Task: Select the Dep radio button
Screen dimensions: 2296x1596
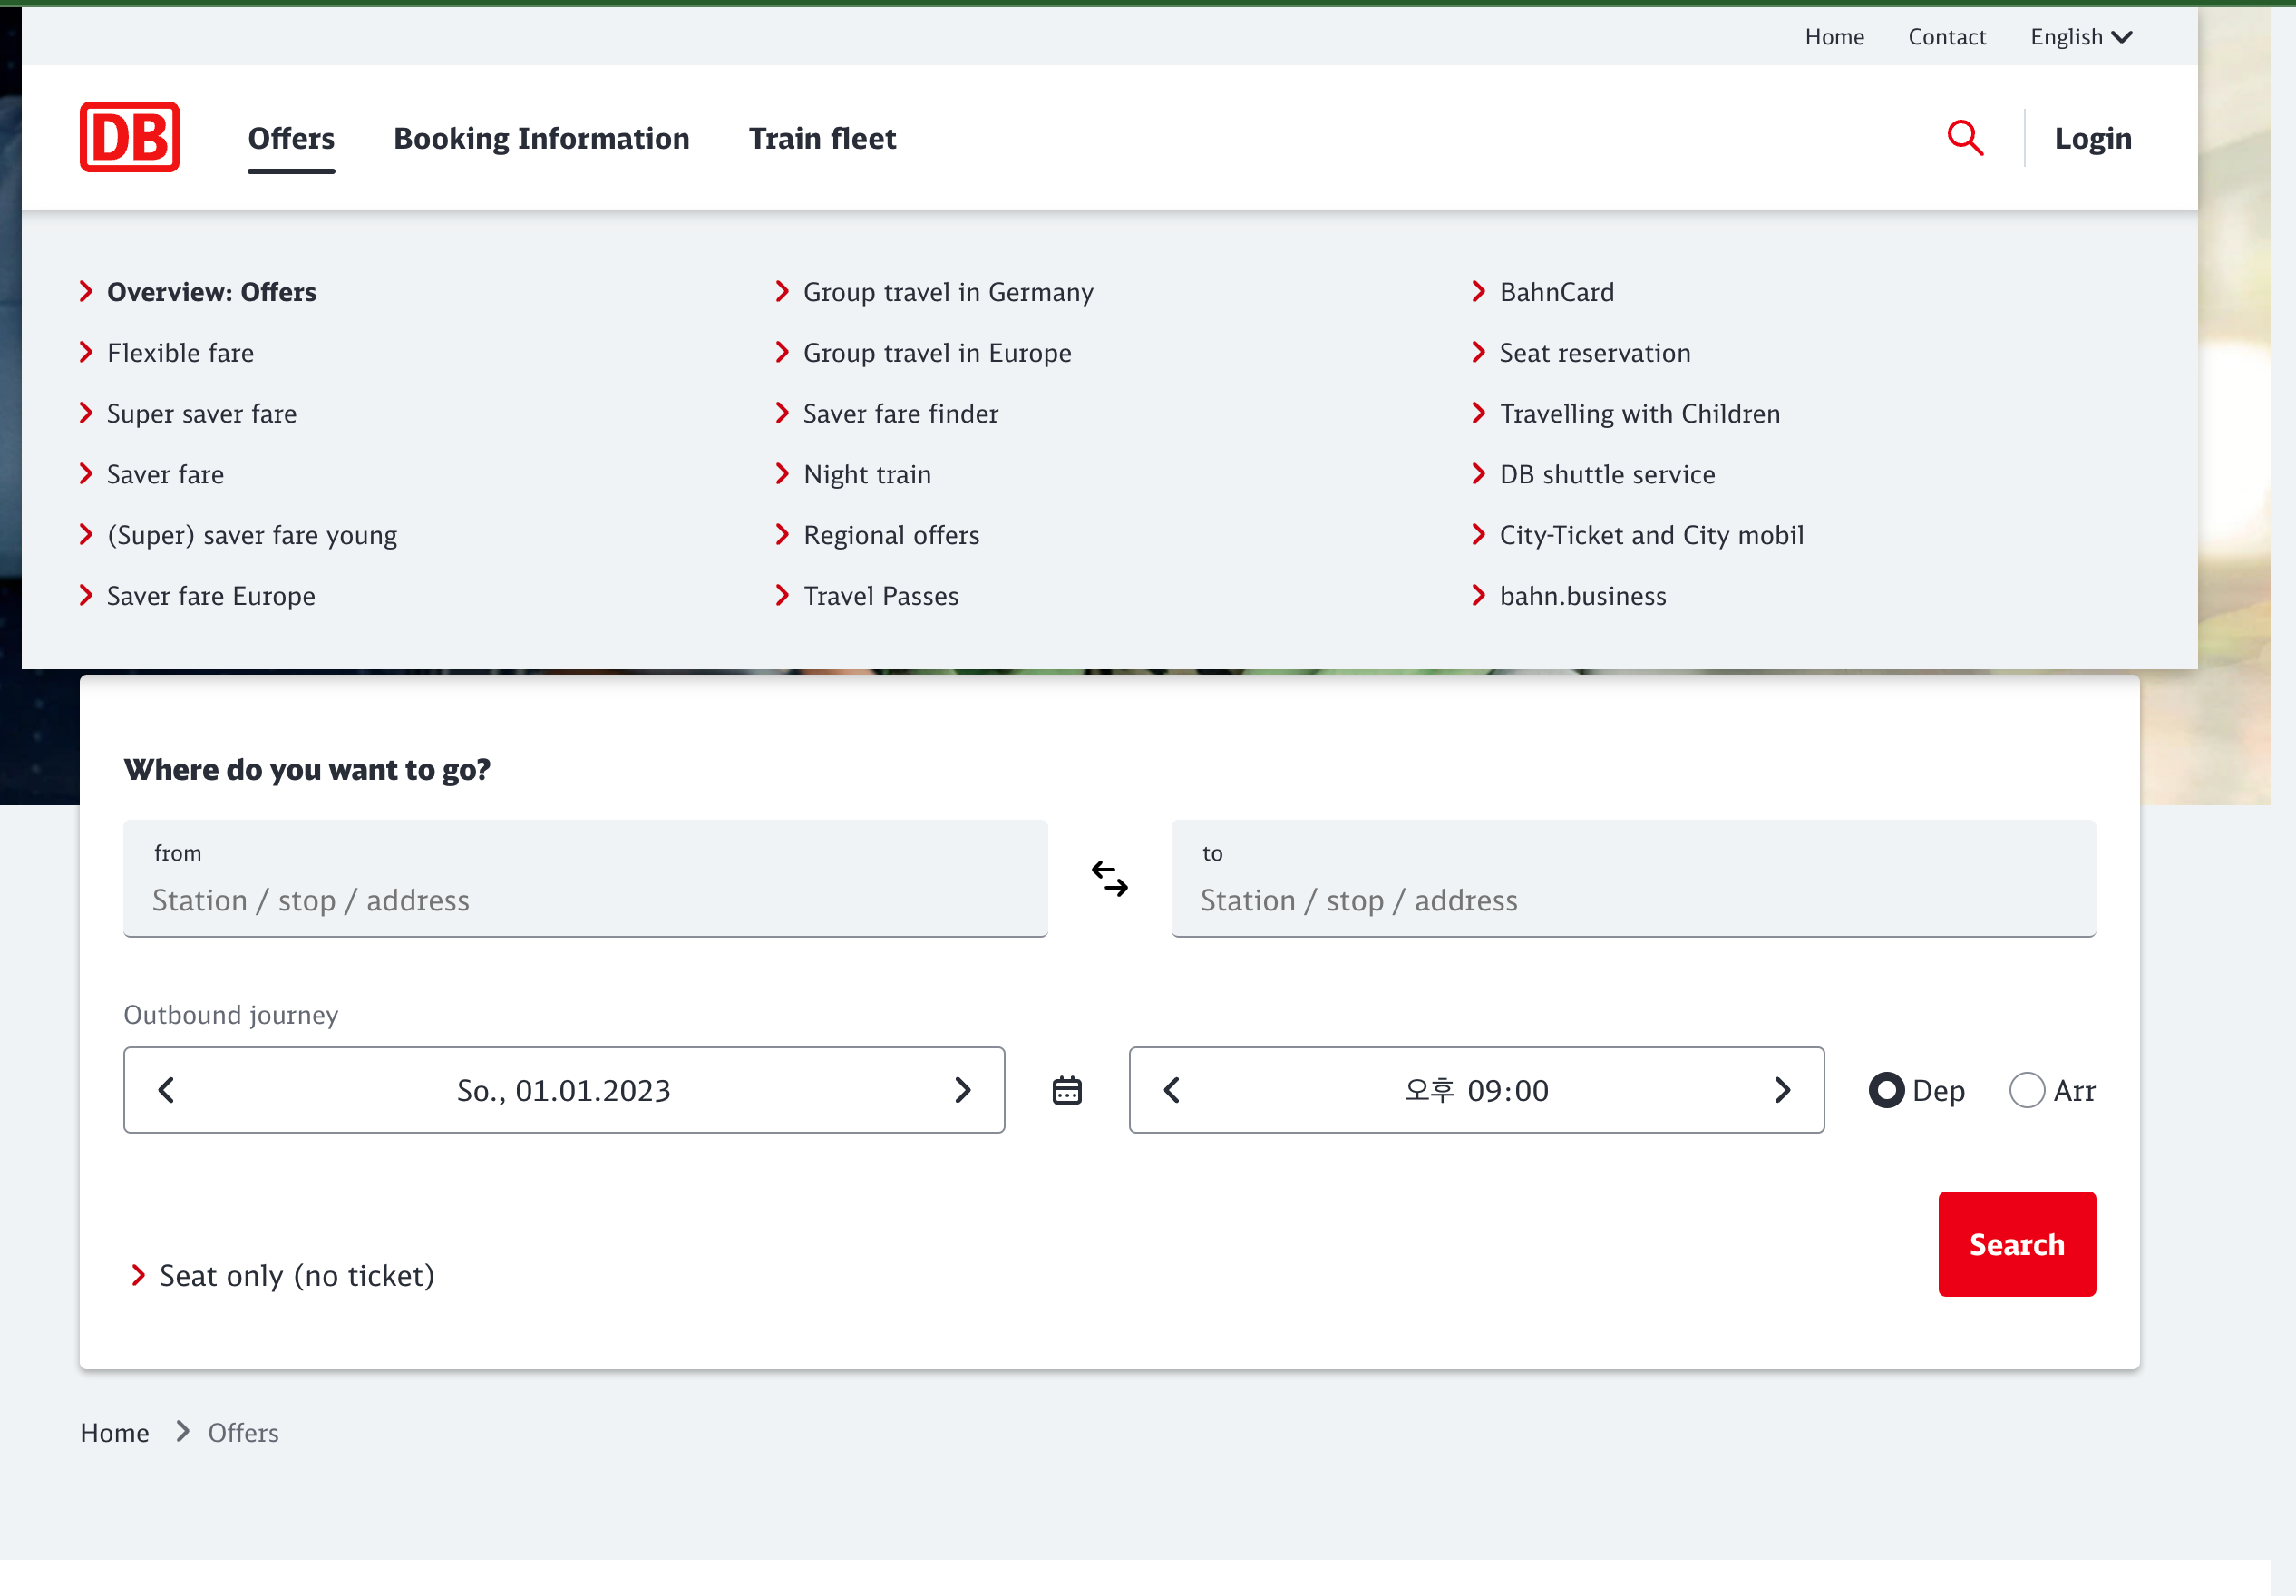Action: (1886, 1090)
